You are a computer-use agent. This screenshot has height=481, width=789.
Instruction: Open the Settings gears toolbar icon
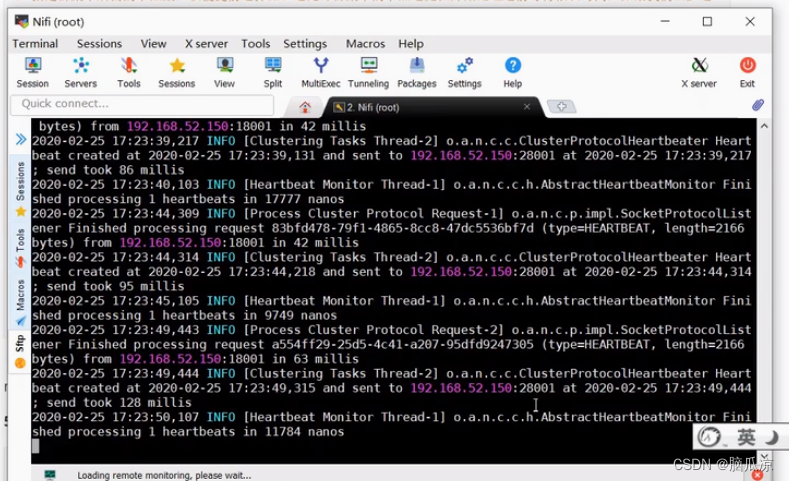pyautogui.click(x=464, y=72)
